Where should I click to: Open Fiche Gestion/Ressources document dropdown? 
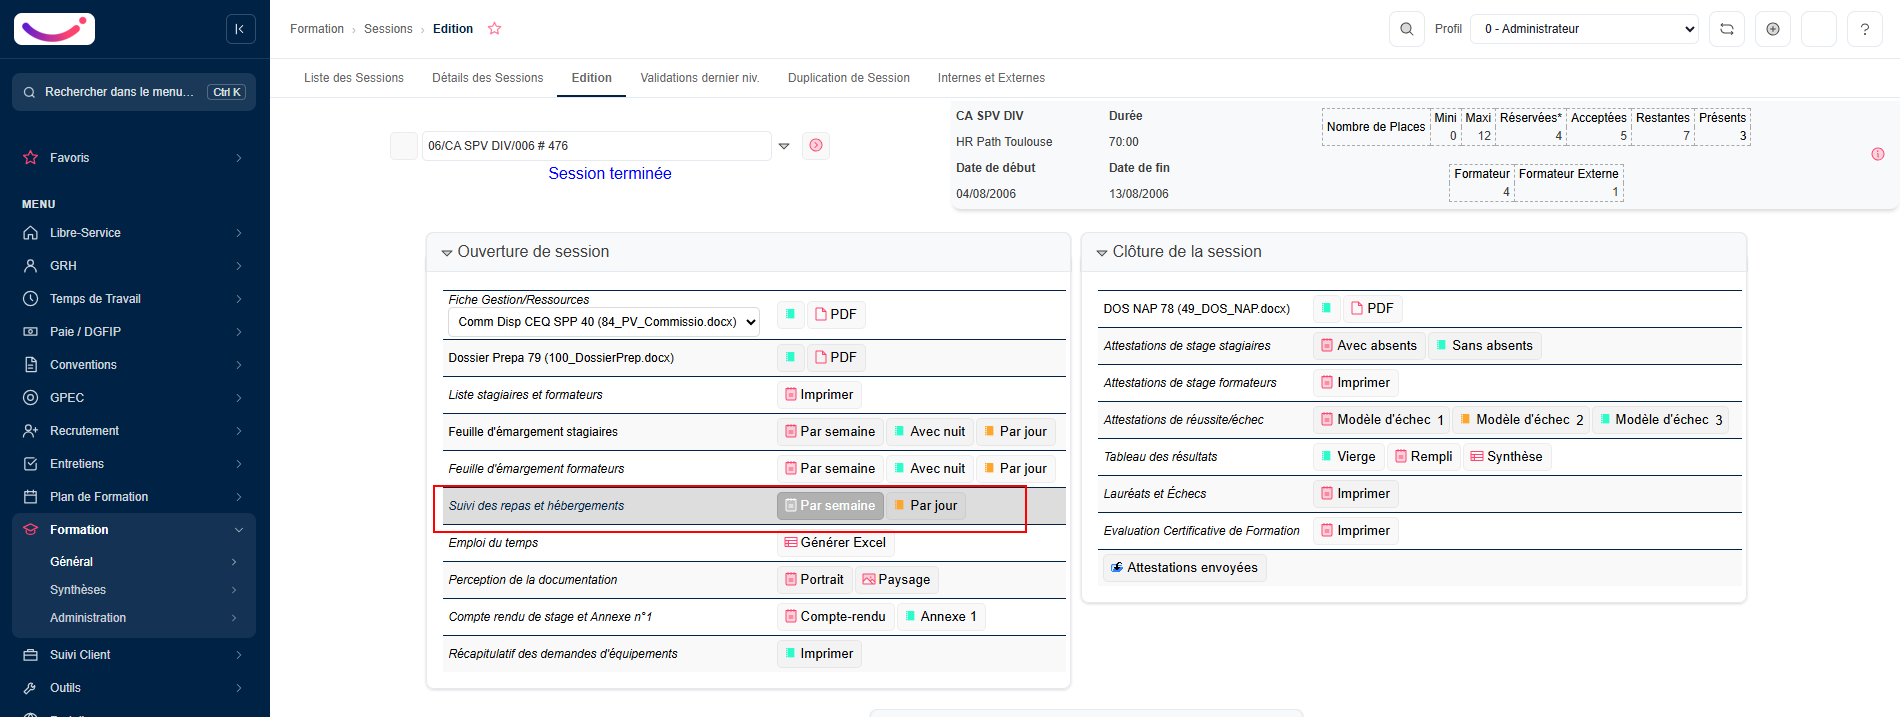(604, 322)
